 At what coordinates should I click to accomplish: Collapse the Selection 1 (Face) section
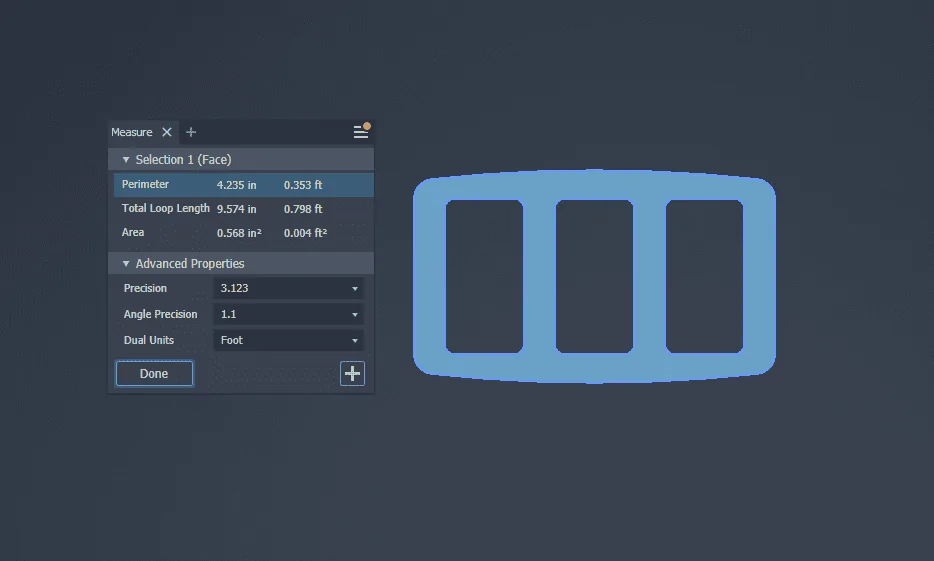tap(126, 160)
